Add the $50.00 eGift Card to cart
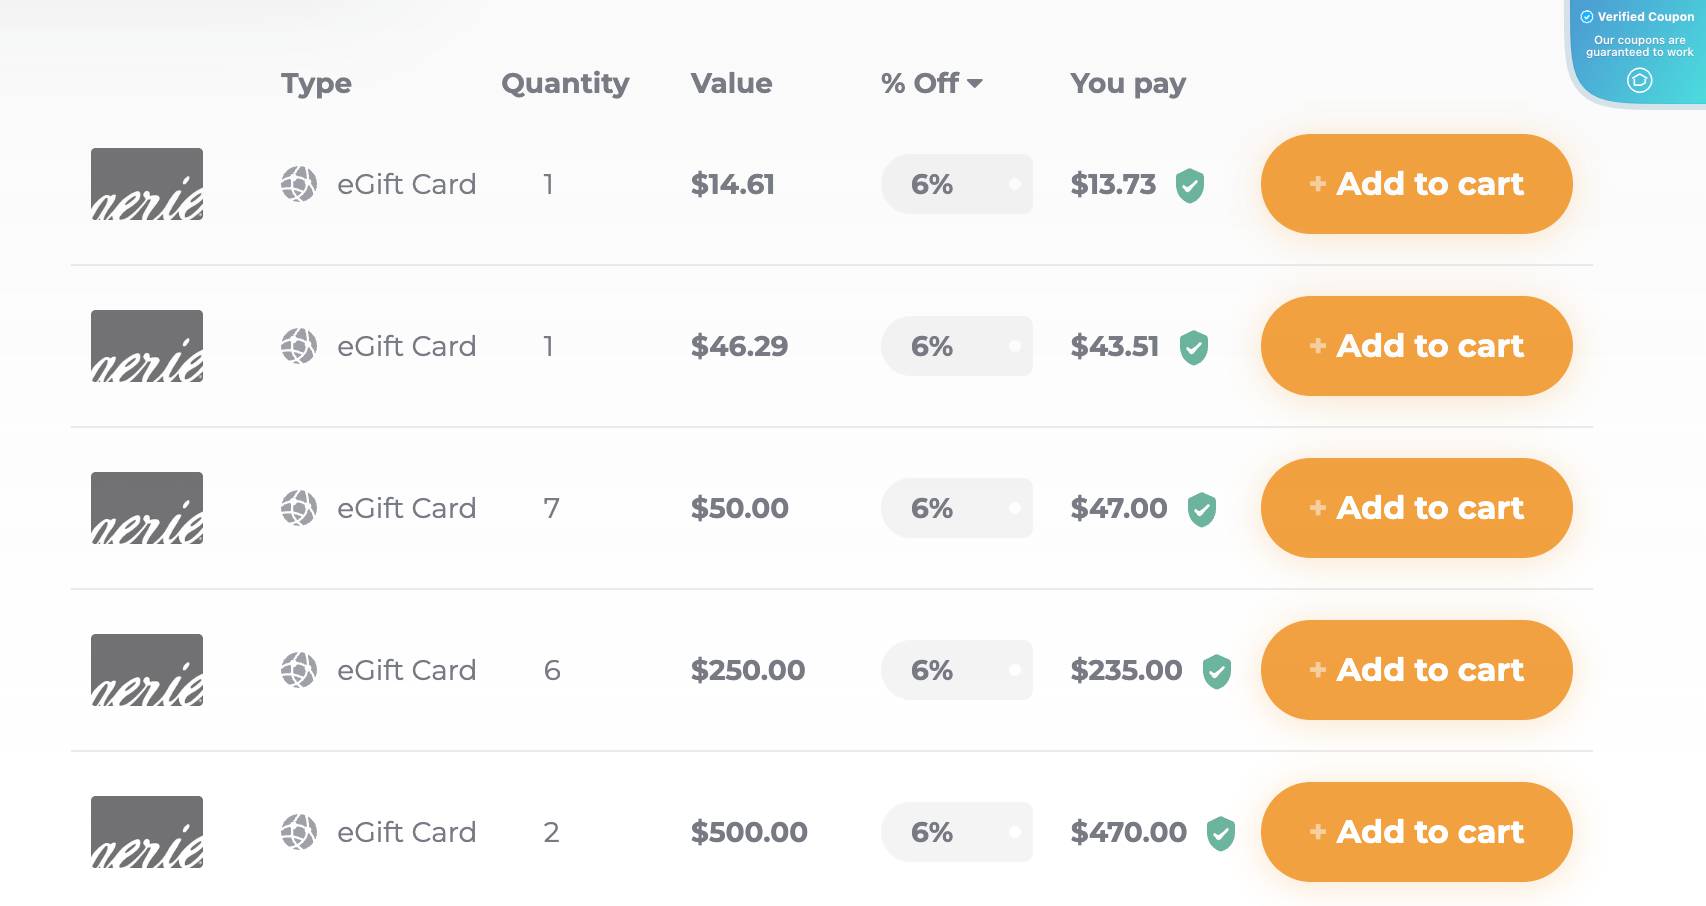1706x906 pixels. point(1416,508)
